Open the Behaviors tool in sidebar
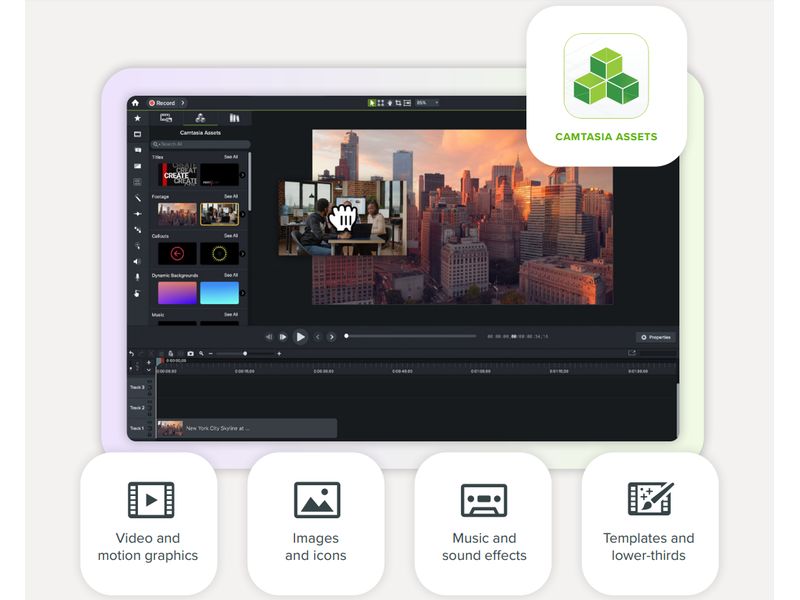The height and width of the screenshot is (600, 800). [137, 214]
